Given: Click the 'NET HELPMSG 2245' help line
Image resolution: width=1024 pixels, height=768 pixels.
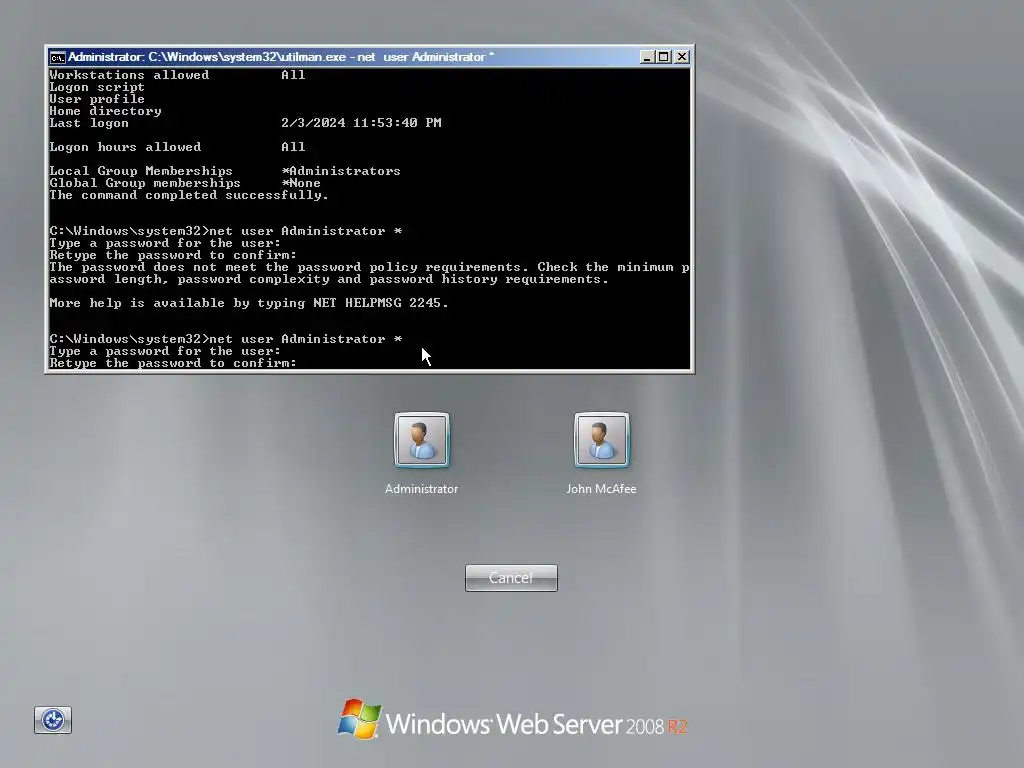Looking at the screenshot, I should tap(249, 303).
